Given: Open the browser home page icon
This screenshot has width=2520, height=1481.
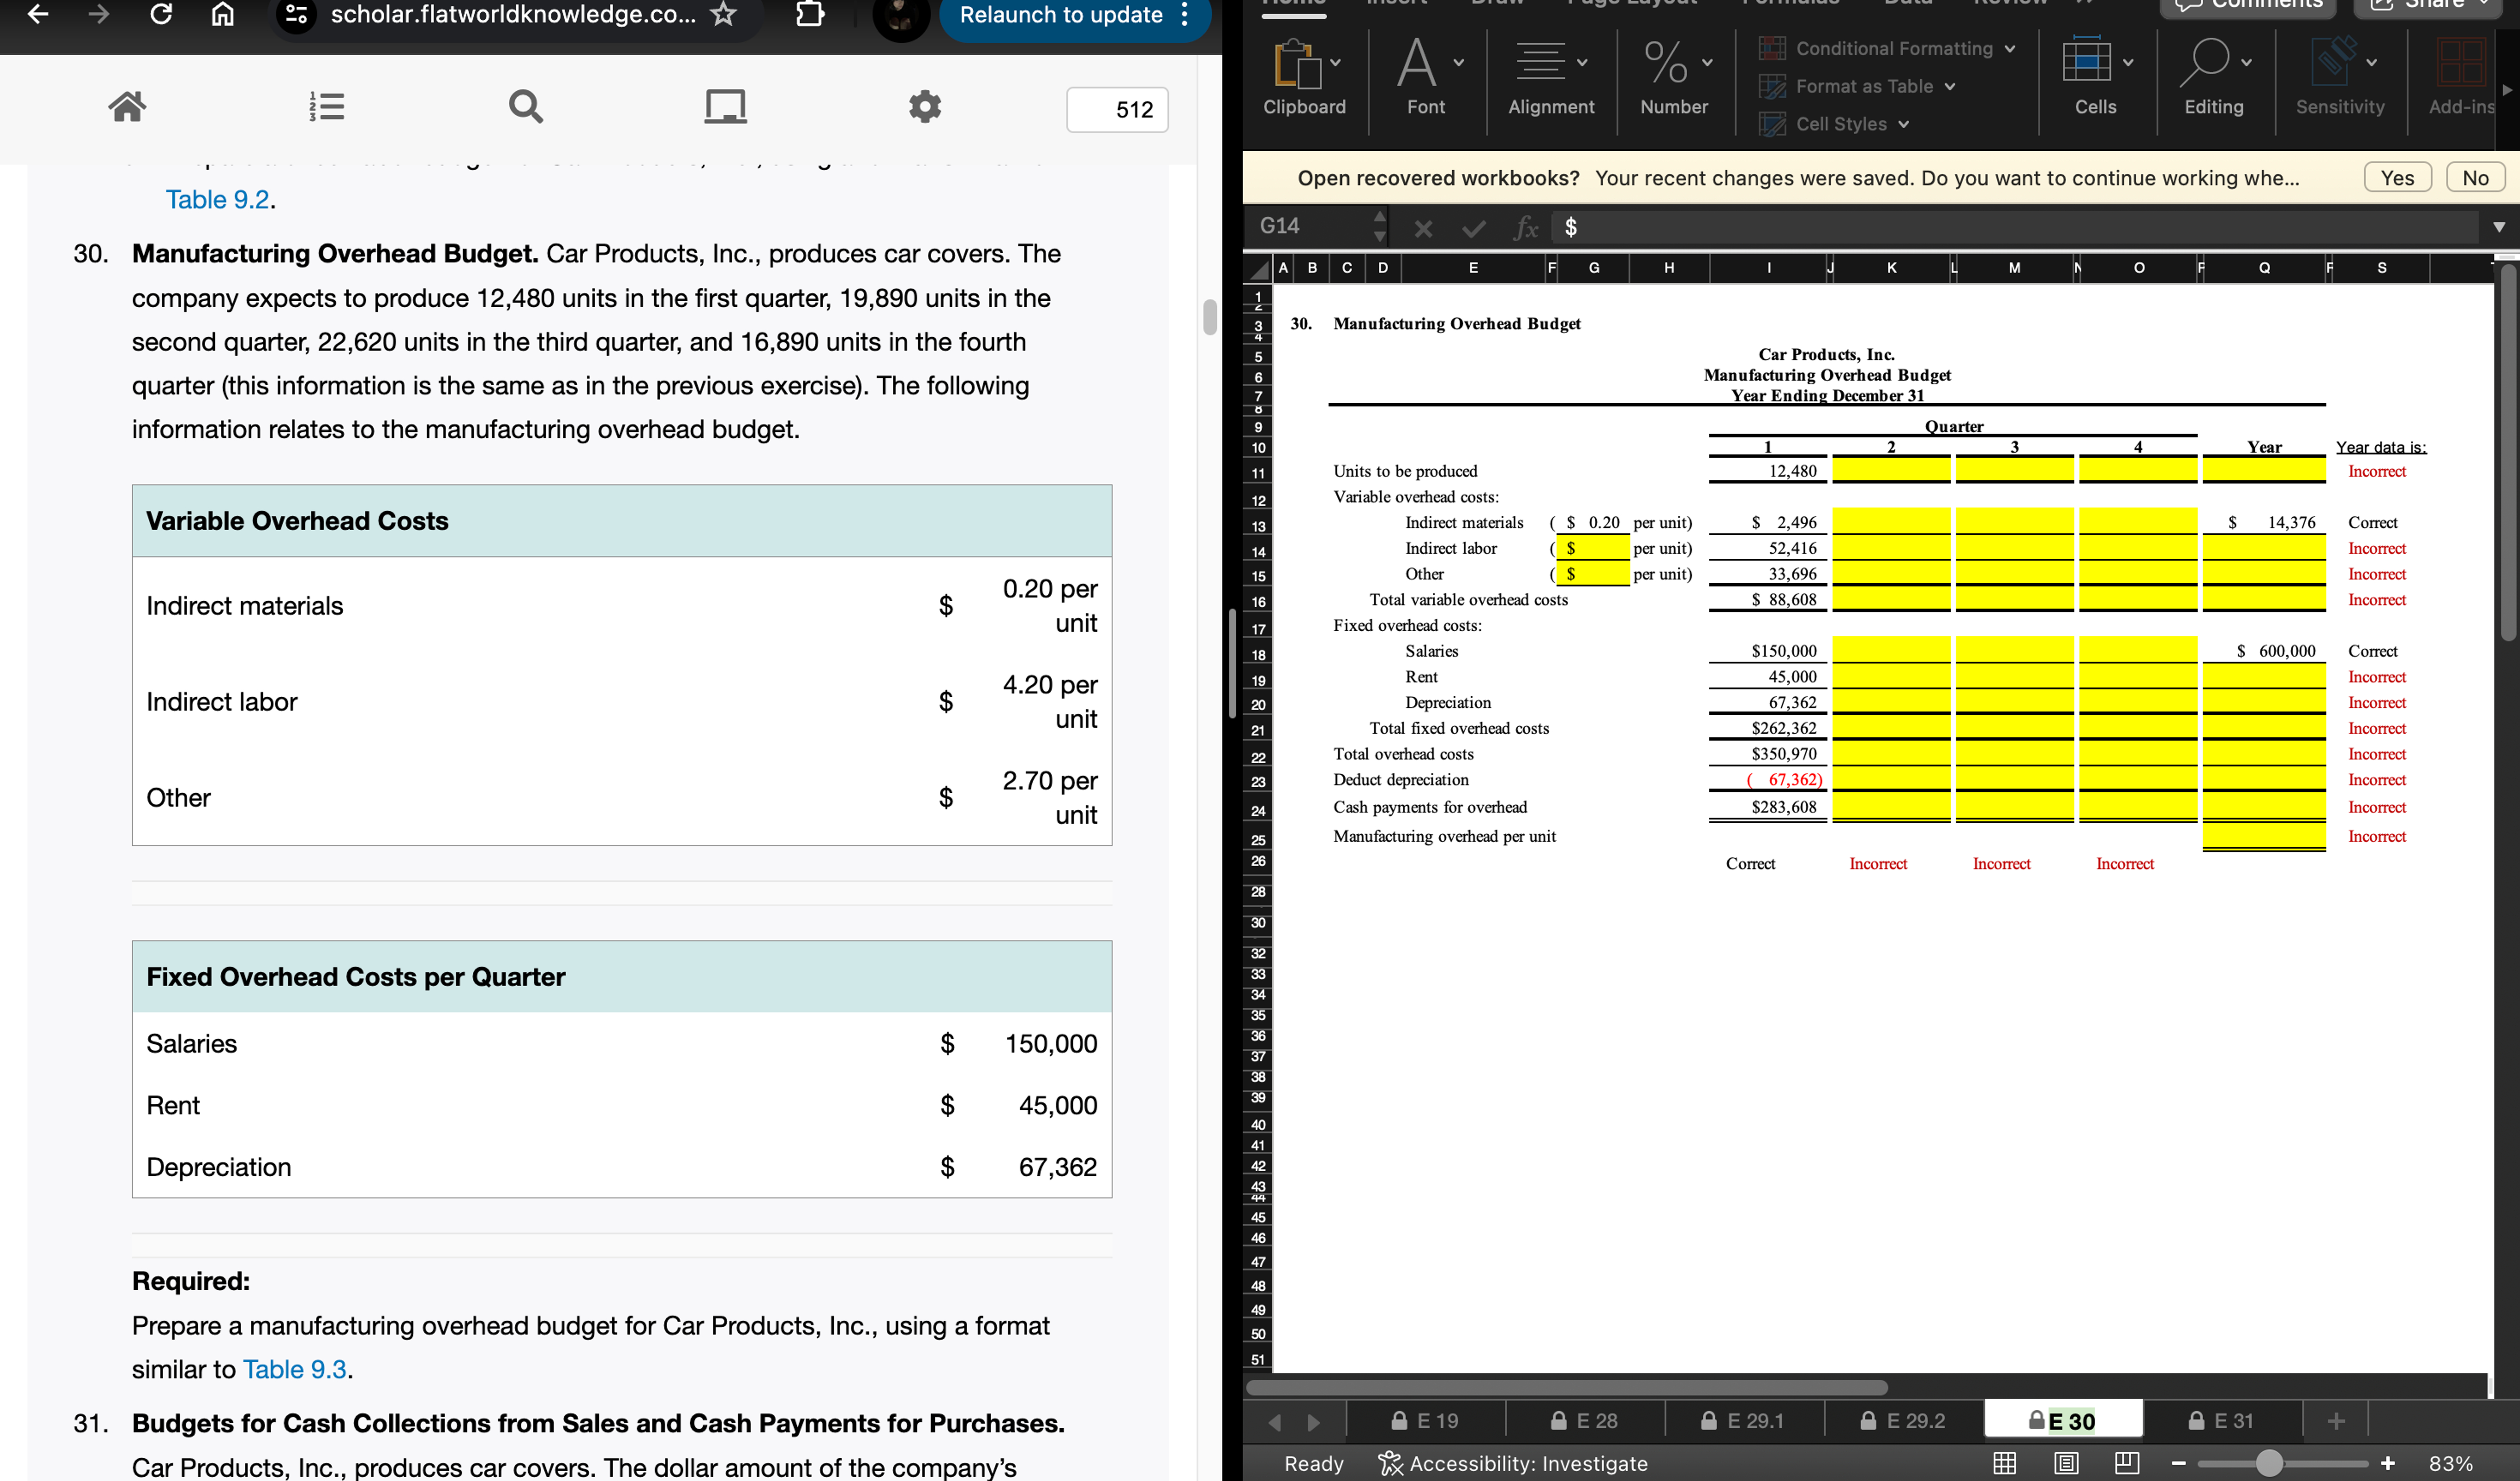Looking at the screenshot, I should [x=223, y=14].
